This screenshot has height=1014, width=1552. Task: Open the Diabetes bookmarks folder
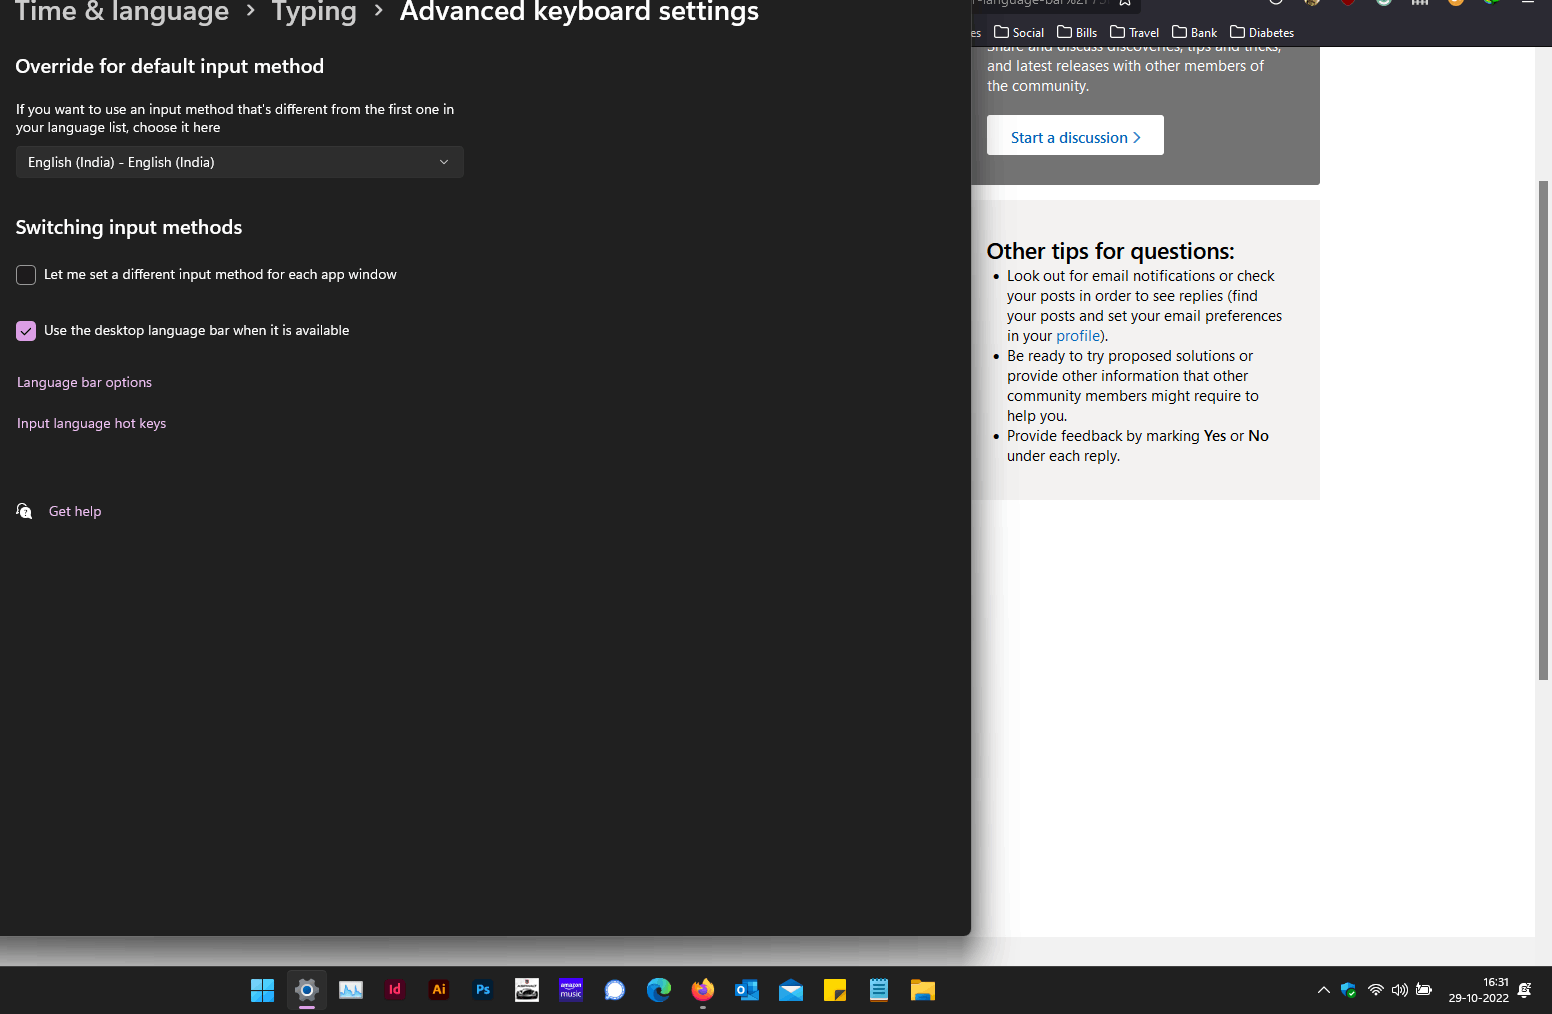point(1262,32)
